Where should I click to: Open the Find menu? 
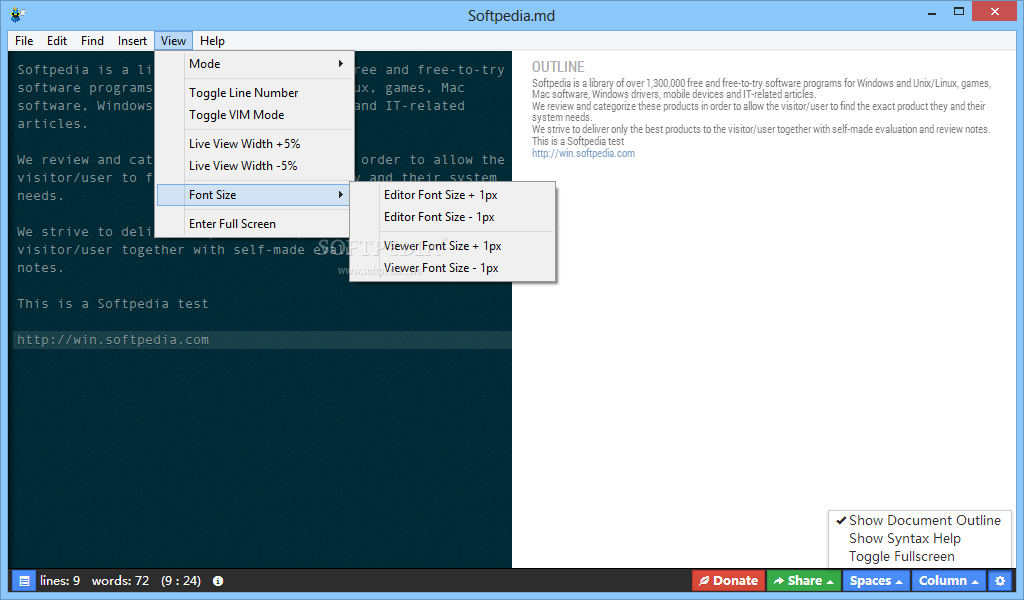[92, 40]
